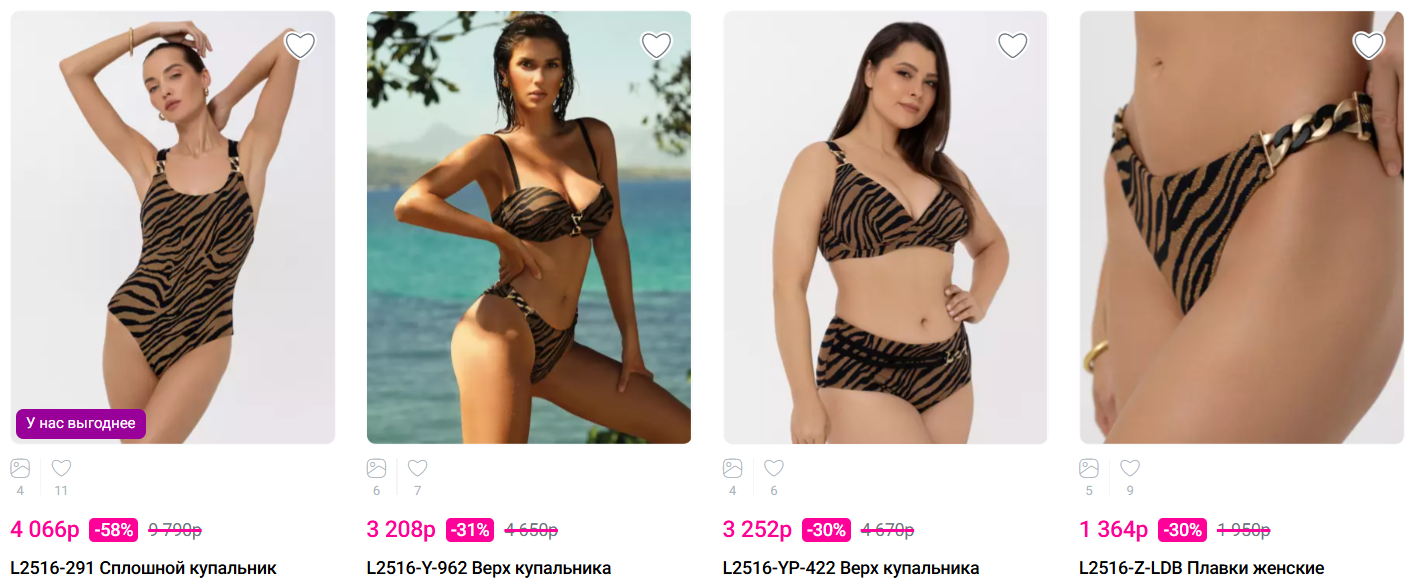The width and height of the screenshot is (1420, 582).
Task: Click likes heart icon showing 6
Action: coord(774,468)
